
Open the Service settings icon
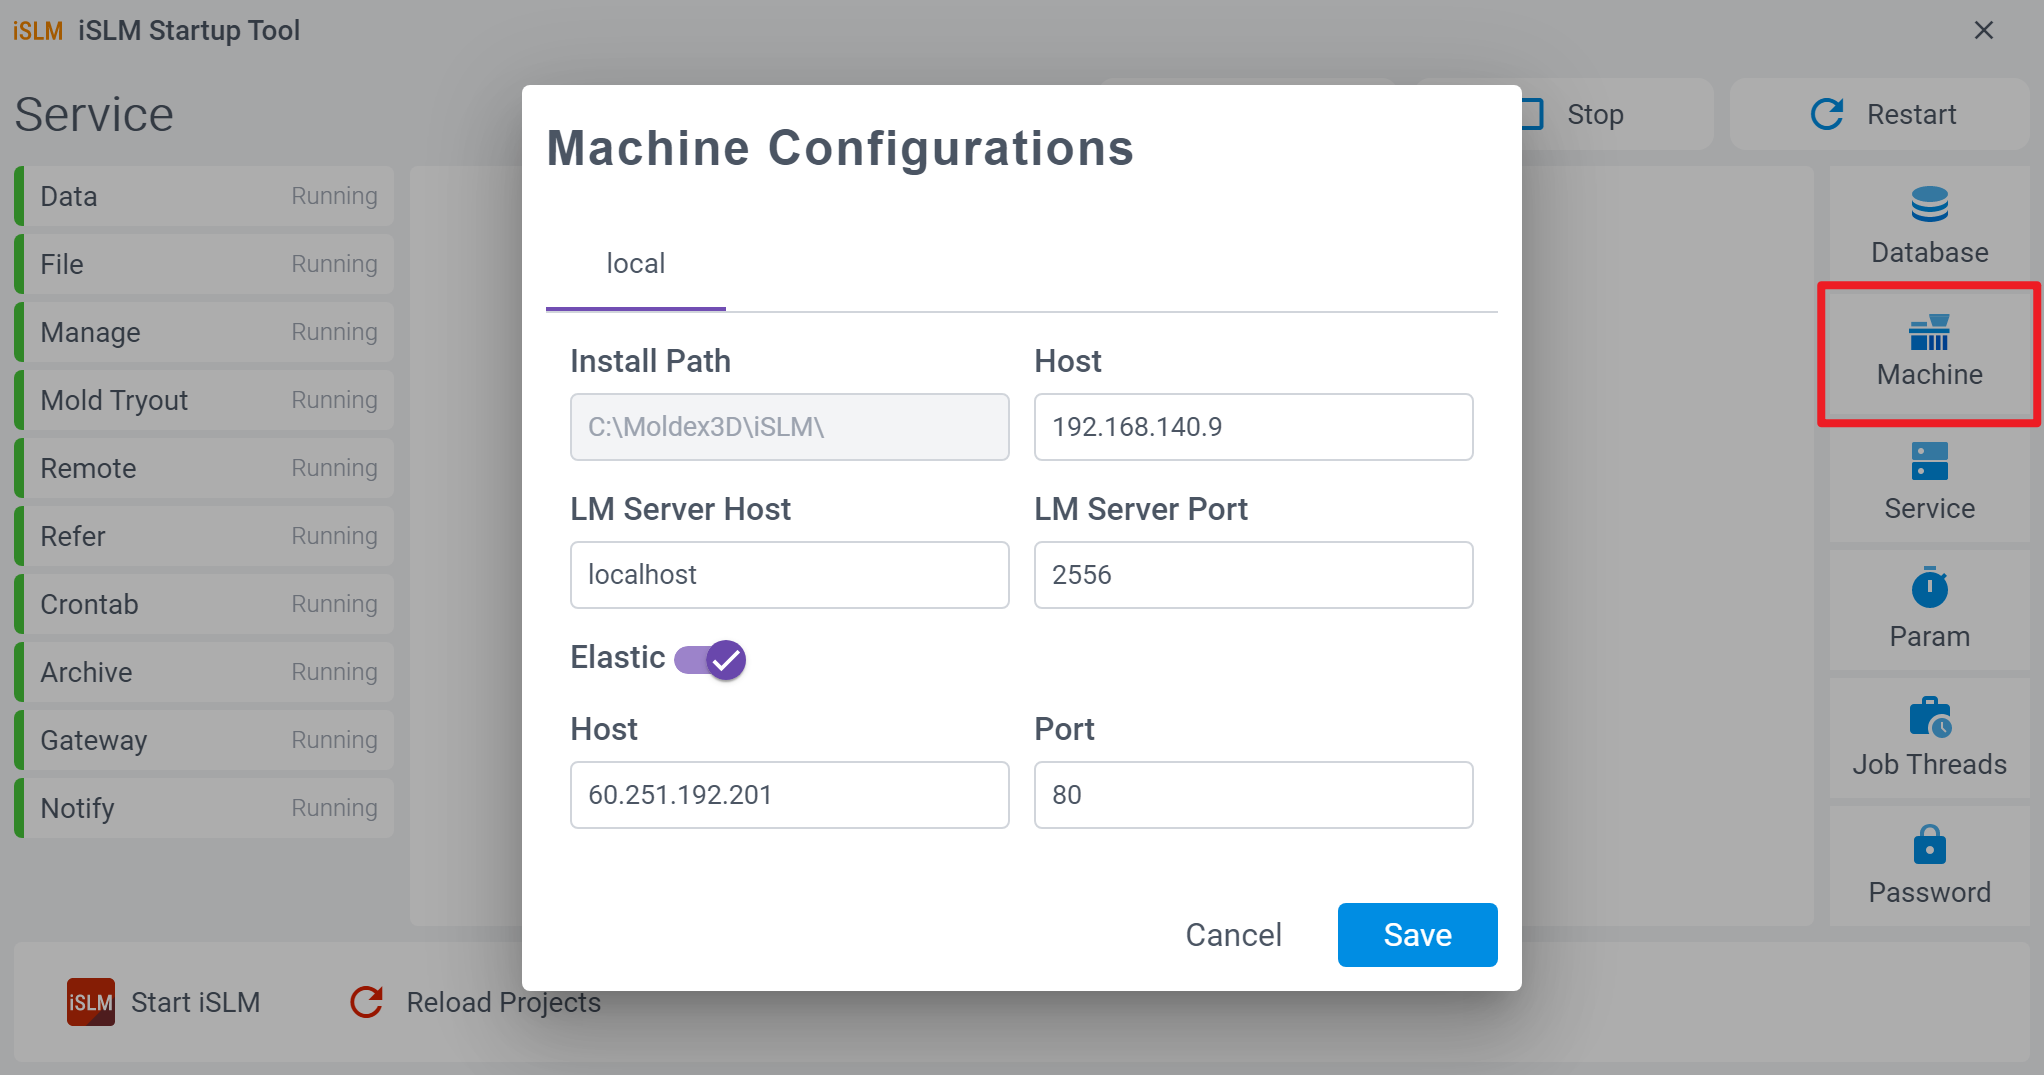(1928, 462)
